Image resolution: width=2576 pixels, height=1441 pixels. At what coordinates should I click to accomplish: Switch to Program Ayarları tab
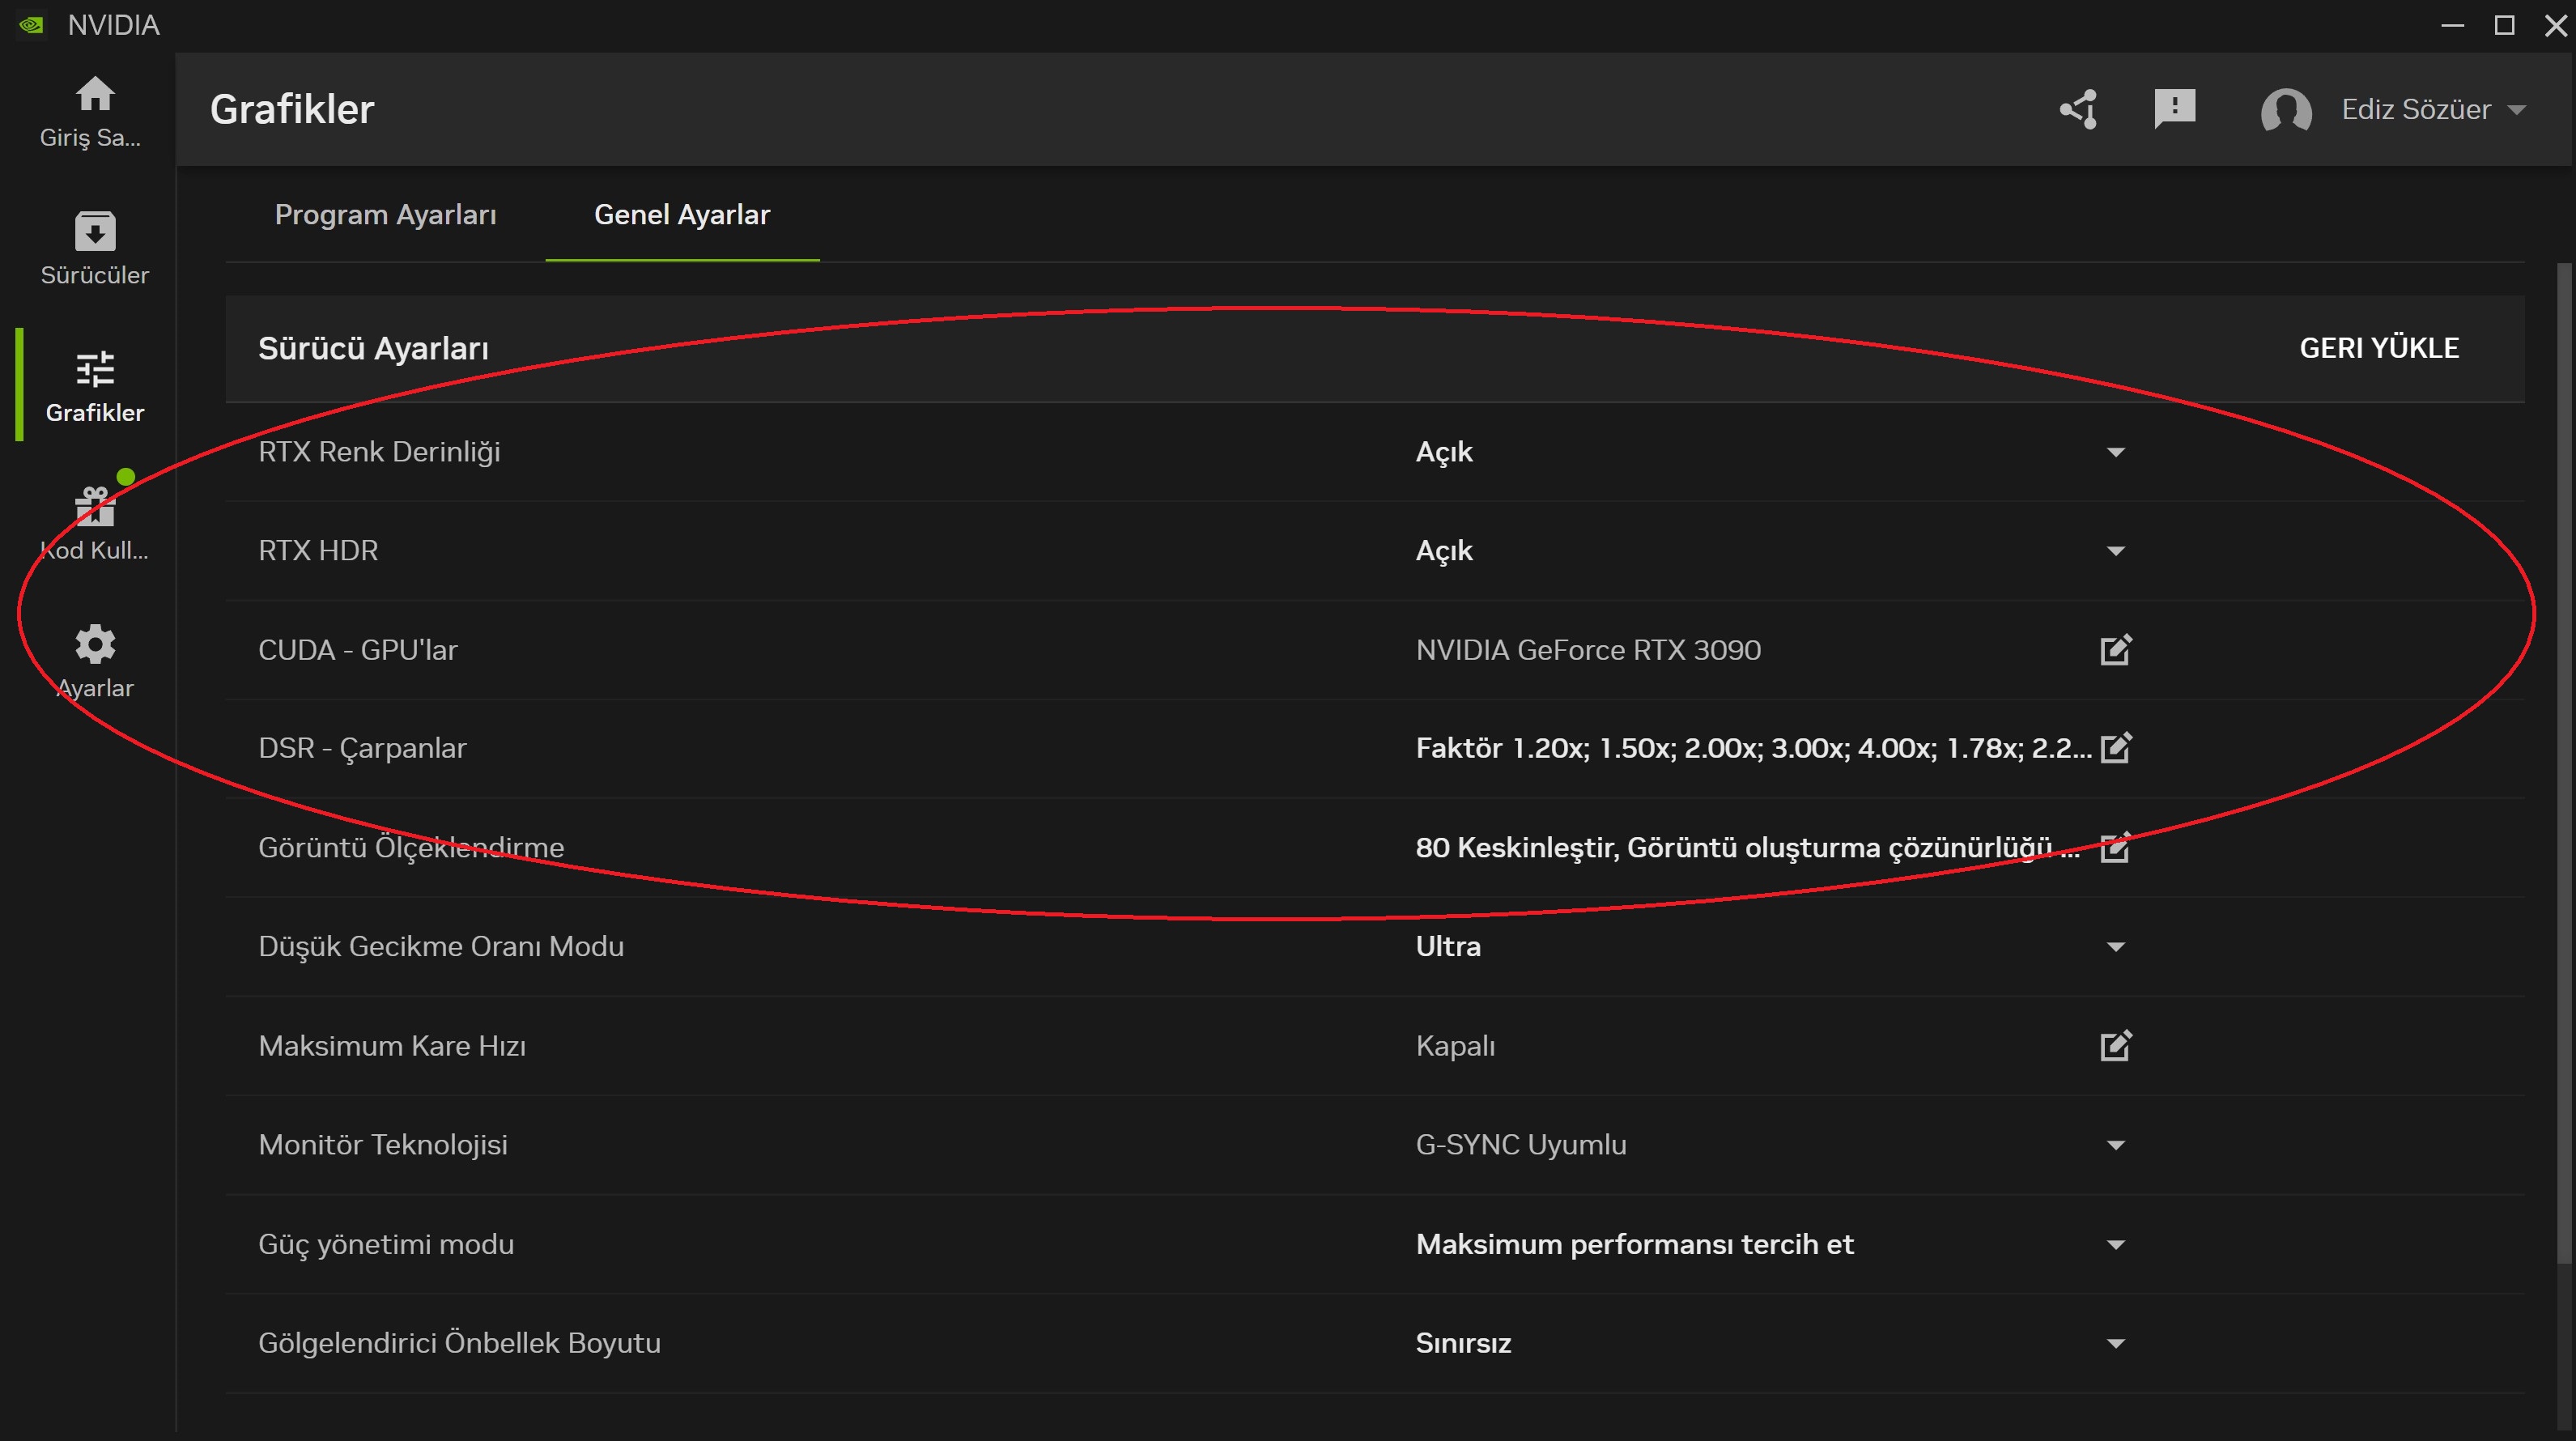coord(385,215)
